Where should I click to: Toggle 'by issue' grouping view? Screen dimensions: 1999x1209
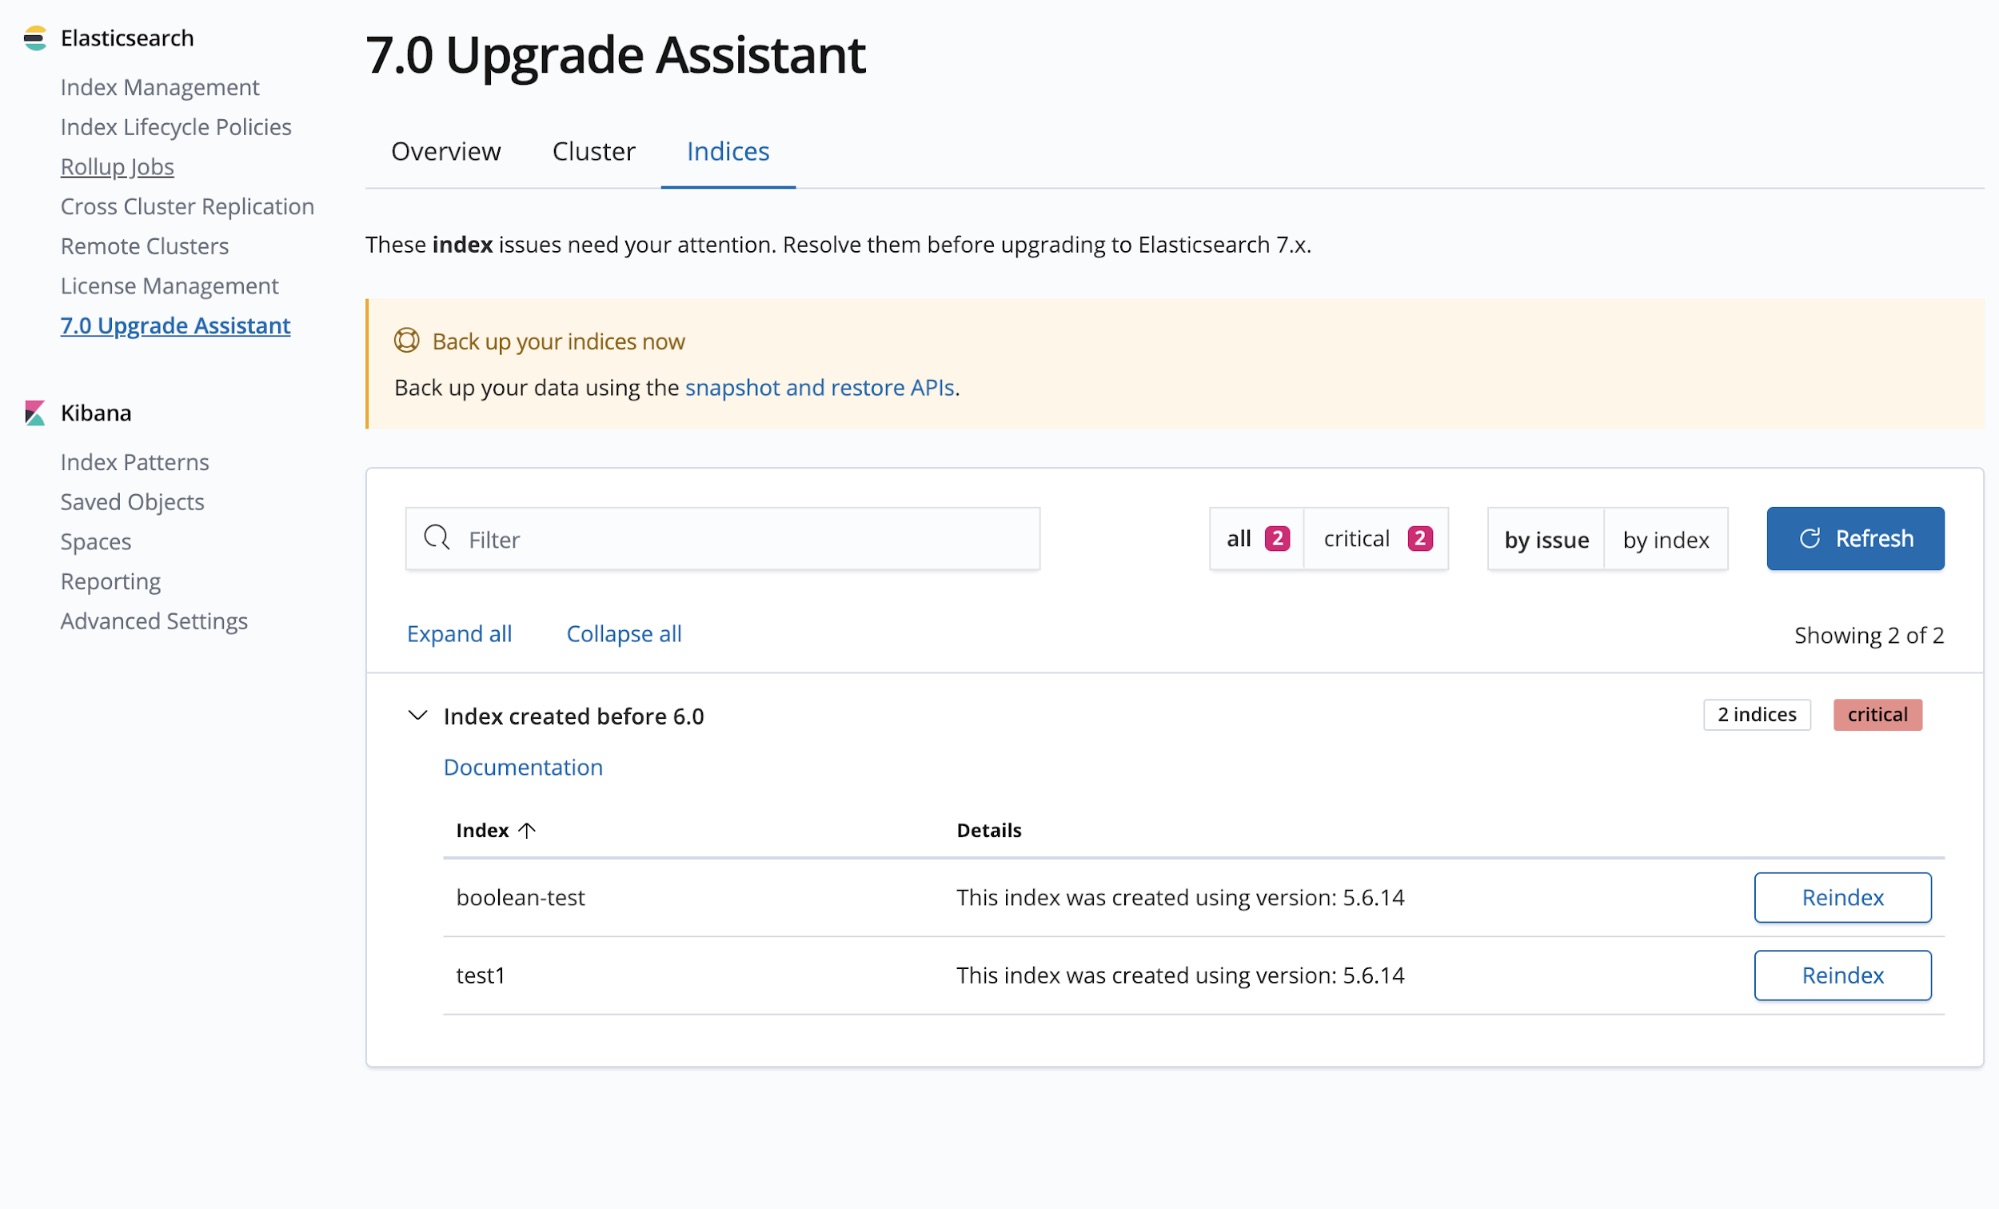pyautogui.click(x=1546, y=538)
